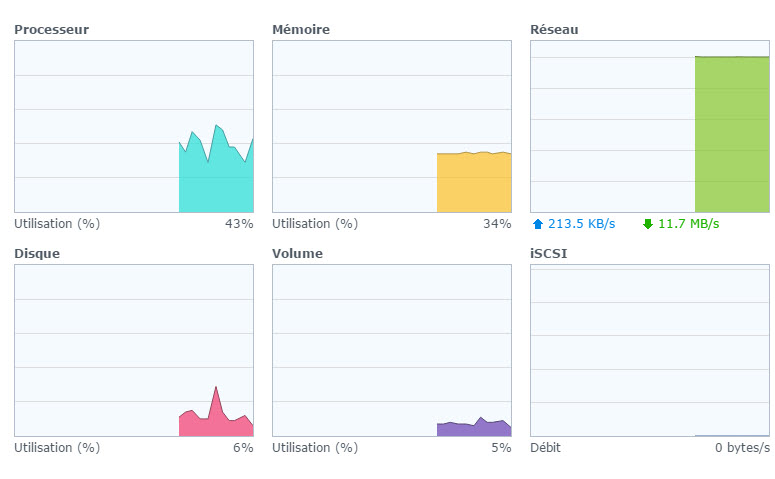Click the Volume panel title

coord(298,254)
